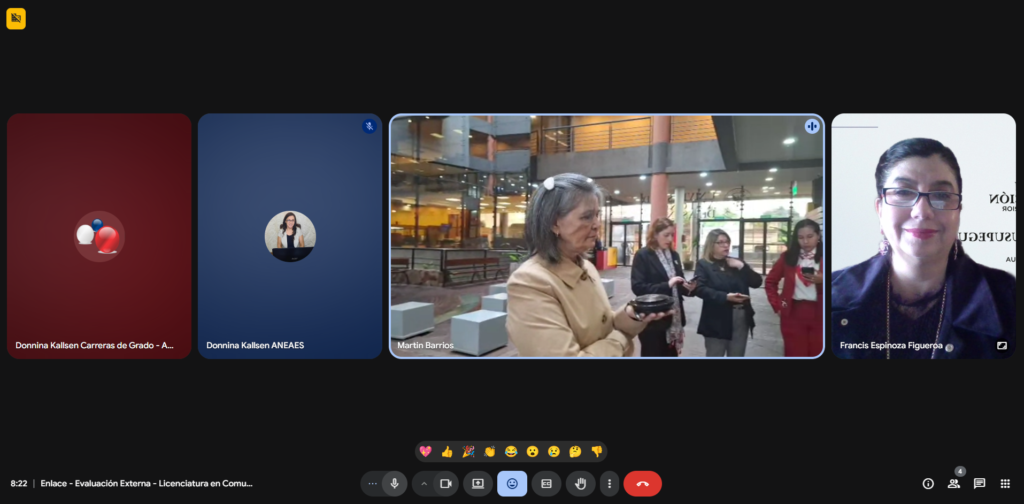This screenshot has height=504, width=1024.
Task: Open the activities grid icon
Action: (x=1005, y=484)
